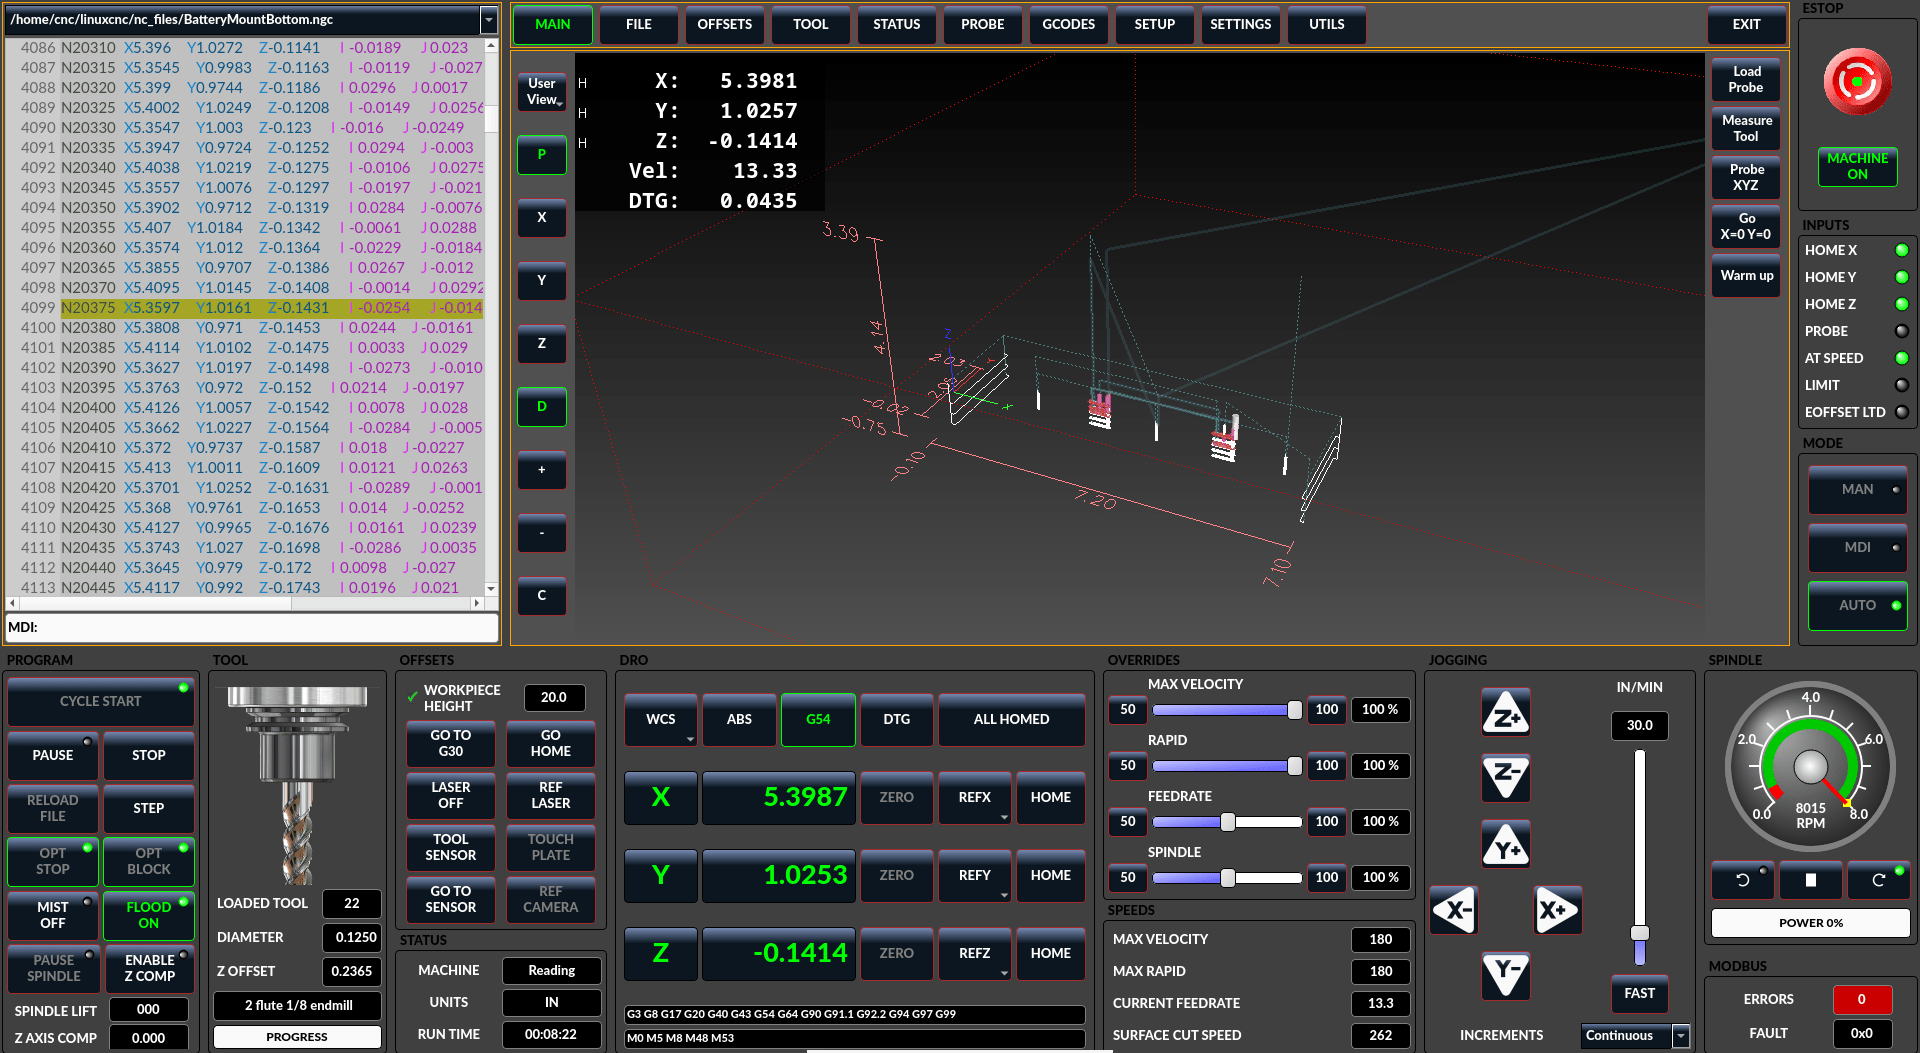Viewport: 1920px width, 1053px height.
Task: Jog the Z axis up with Z+ arrow
Action: coord(1505,713)
